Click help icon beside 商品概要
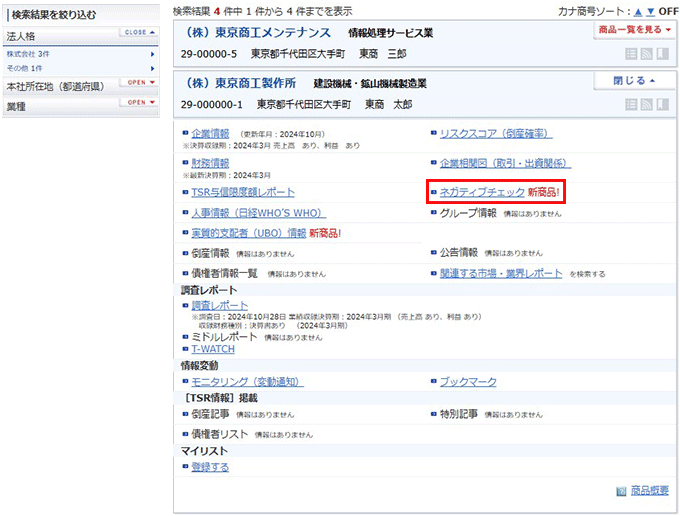Screen dimensions: 680x516 coord(621,491)
